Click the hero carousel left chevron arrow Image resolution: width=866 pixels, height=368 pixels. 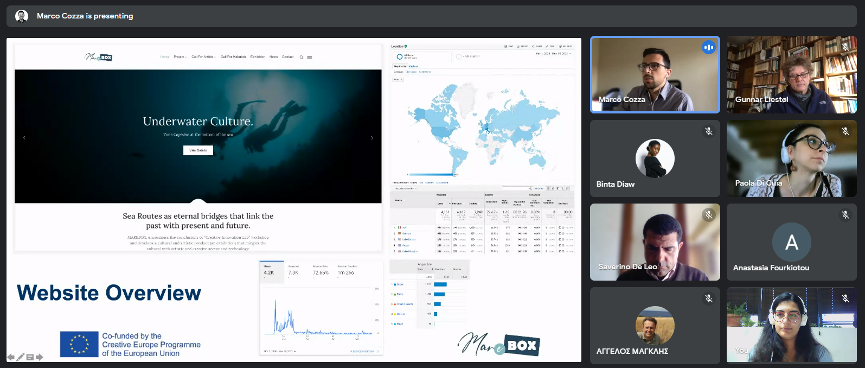[x=24, y=138]
